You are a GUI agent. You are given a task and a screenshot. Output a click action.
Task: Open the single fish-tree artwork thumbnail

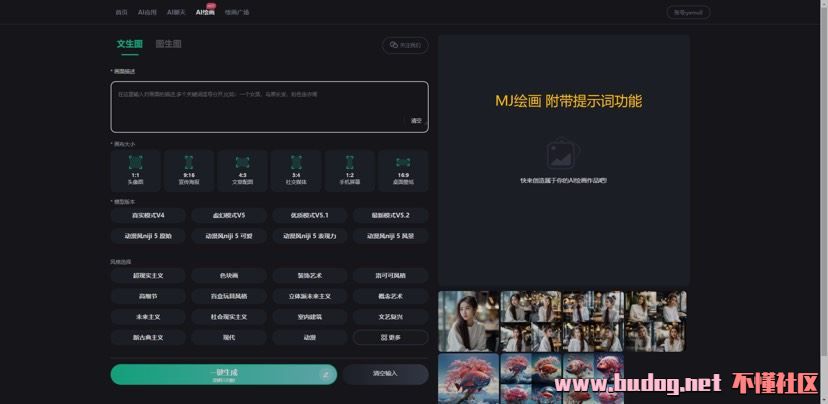[468, 379]
